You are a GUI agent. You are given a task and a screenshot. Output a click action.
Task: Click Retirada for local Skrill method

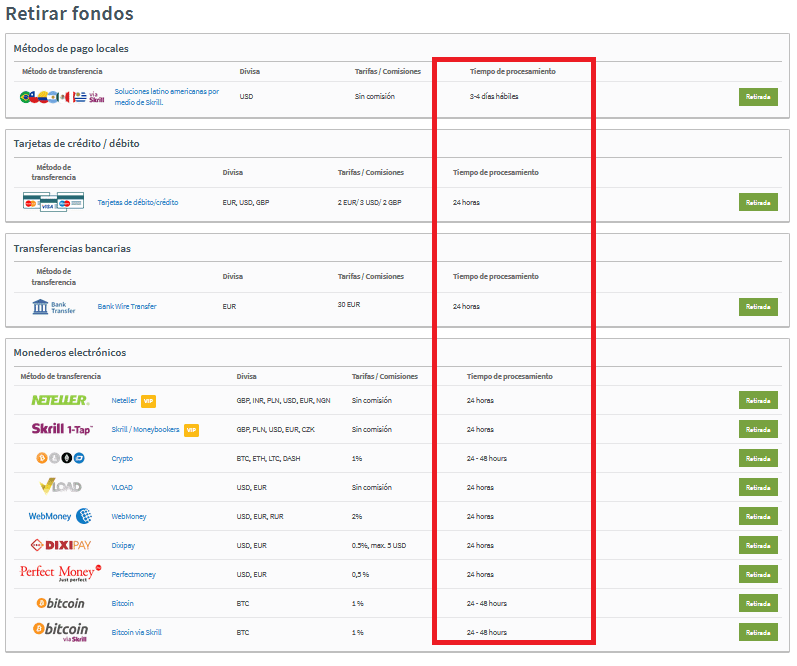pos(757,97)
